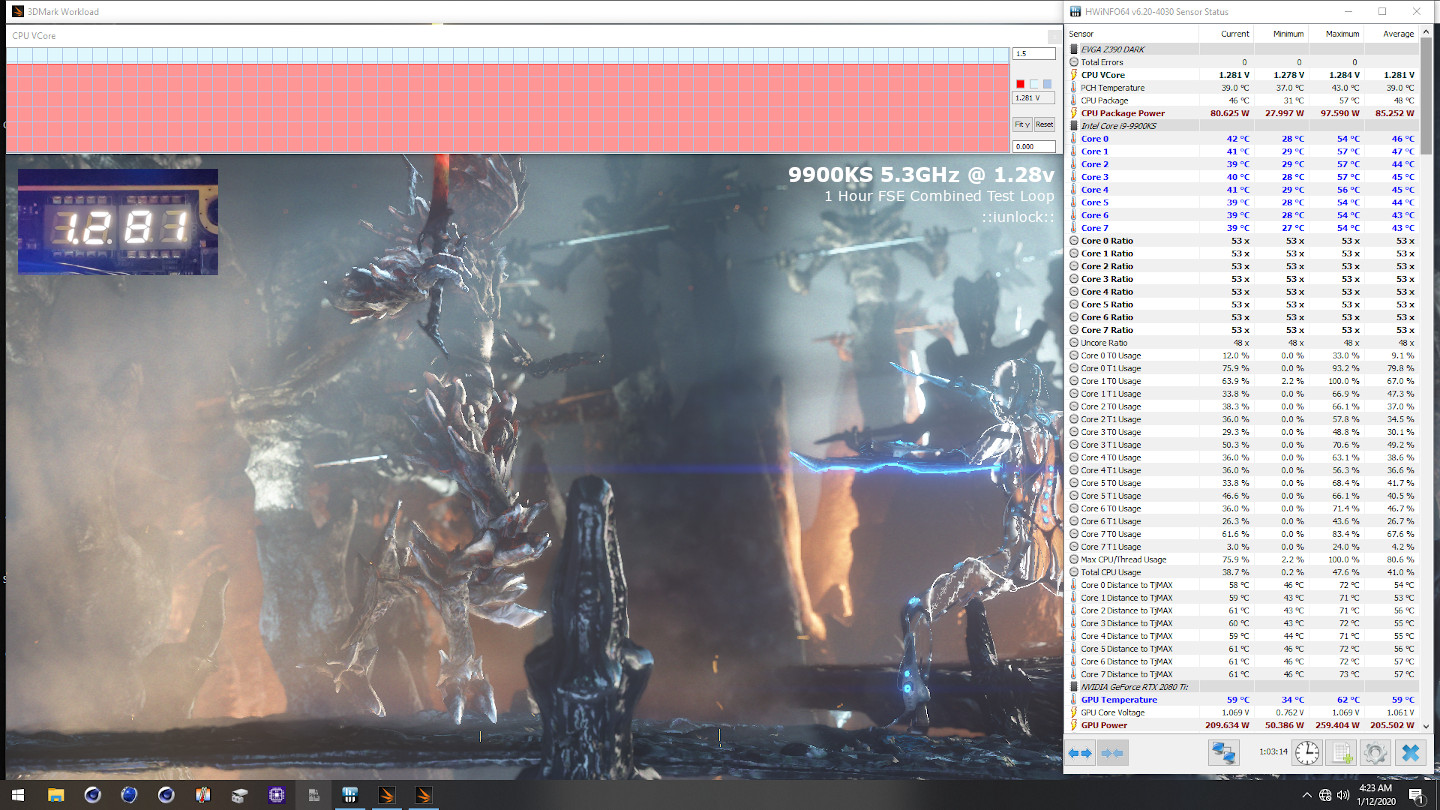Click the collapse columns arrows button
Viewport: 1440px width, 810px height.
[1111, 753]
